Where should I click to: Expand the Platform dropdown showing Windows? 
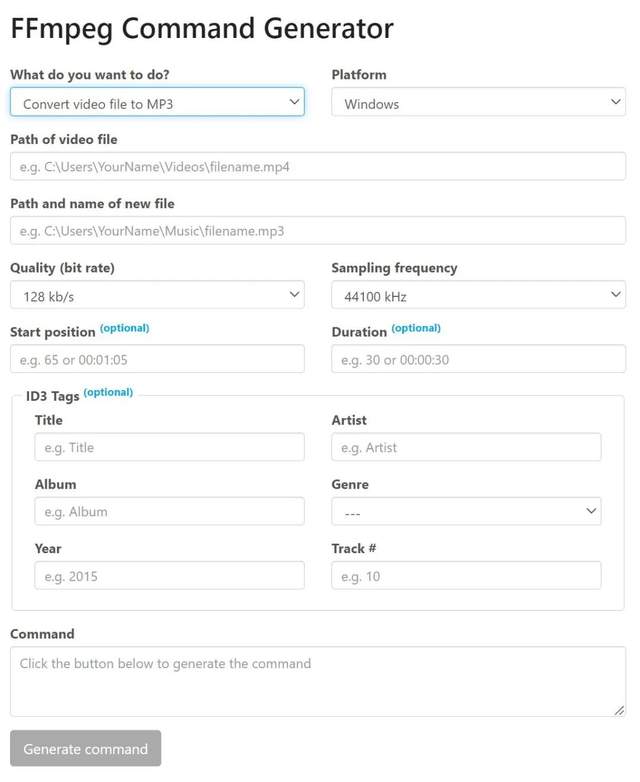tap(478, 103)
